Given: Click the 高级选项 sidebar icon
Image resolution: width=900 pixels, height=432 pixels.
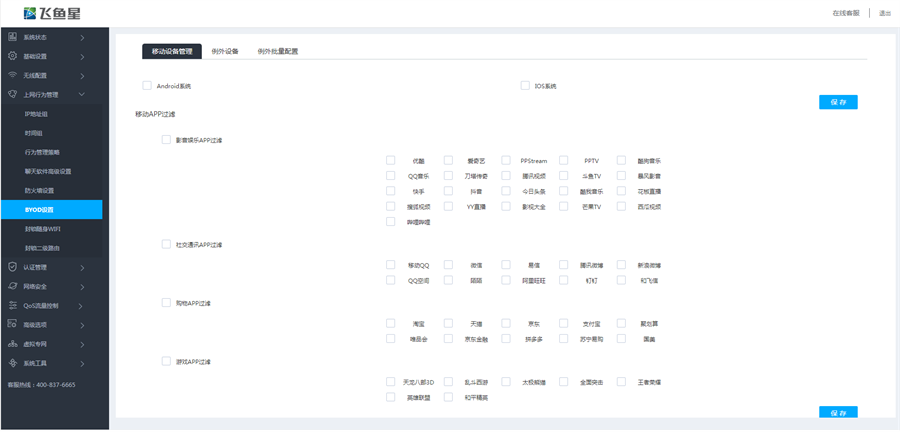Looking at the screenshot, I should pyautogui.click(x=12, y=325).
